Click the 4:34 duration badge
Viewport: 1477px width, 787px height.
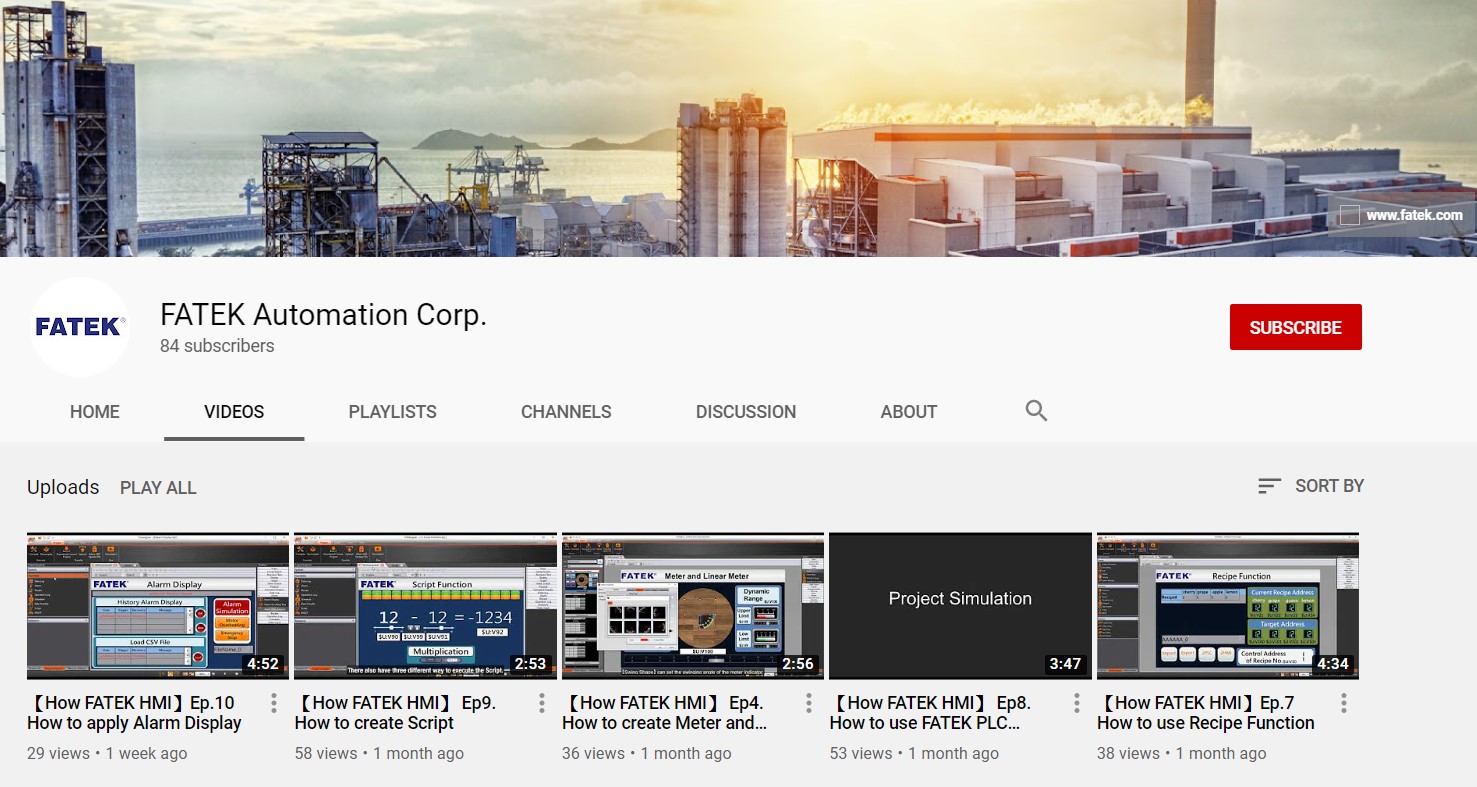point(1333,664)
